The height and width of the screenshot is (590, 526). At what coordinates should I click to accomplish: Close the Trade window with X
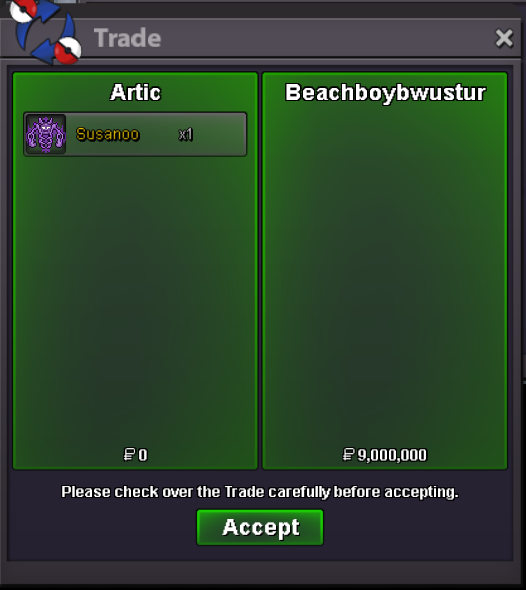504,38
